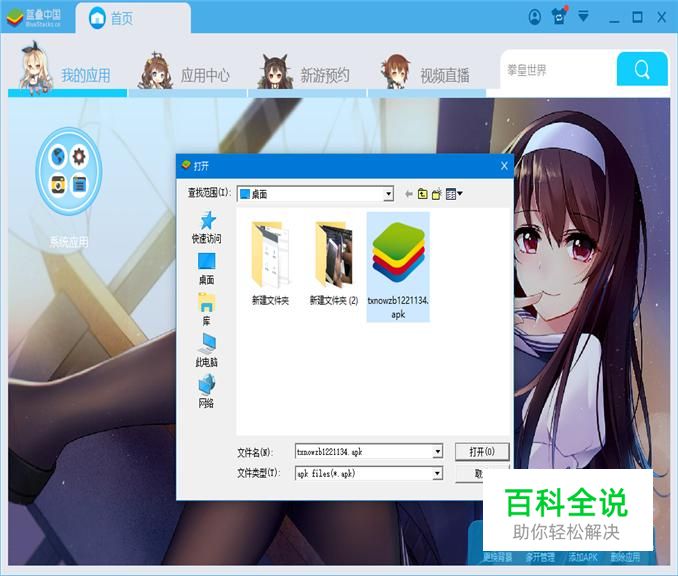
Task: Select the 新建文件夹 folder
Action: click(271, 264)
